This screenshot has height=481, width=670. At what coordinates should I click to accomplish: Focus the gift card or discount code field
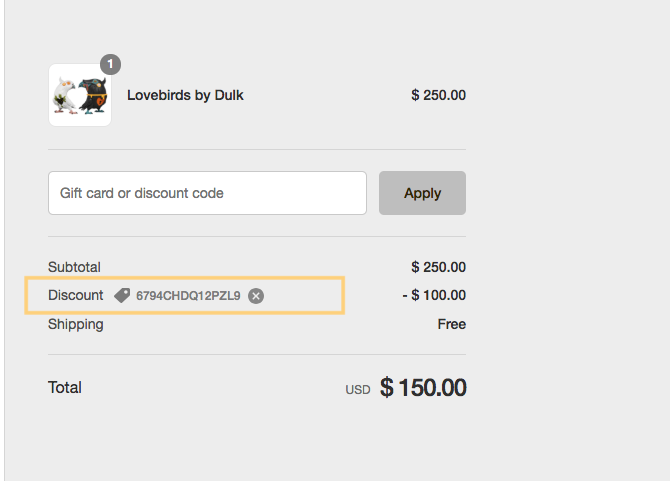[207, 193]
